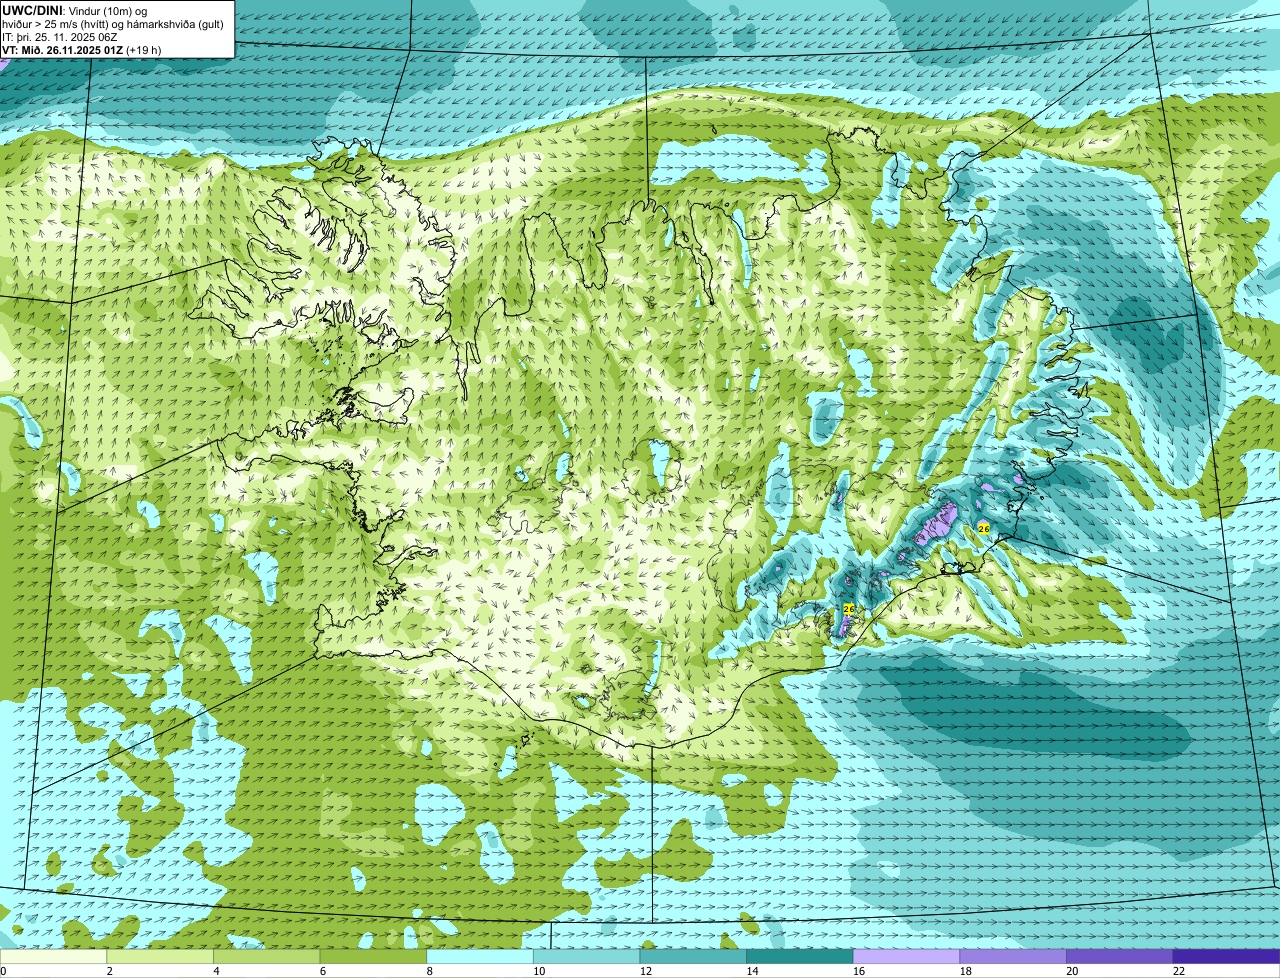Screen dimensions: 1280x978
Task: Pick the medium purple 18–20 m/s legend swatch
Action: click(1013, 956)
